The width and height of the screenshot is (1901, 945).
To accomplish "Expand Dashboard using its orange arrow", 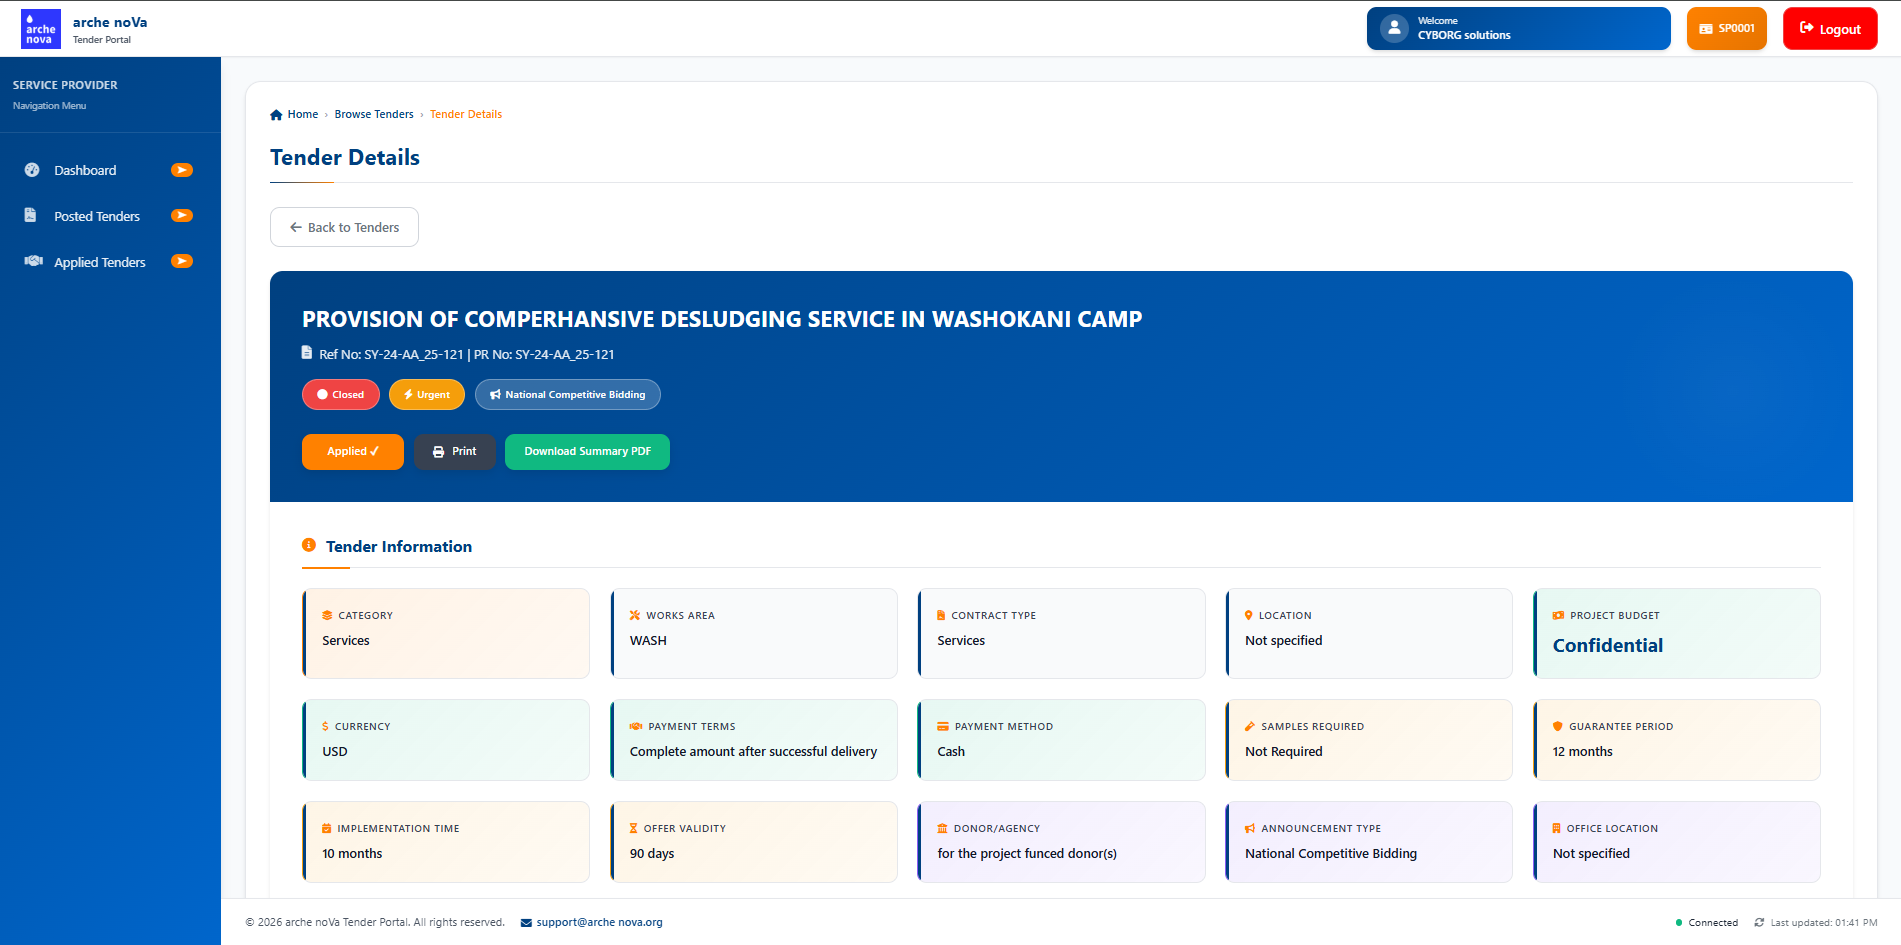I will [x=182, y=170].
